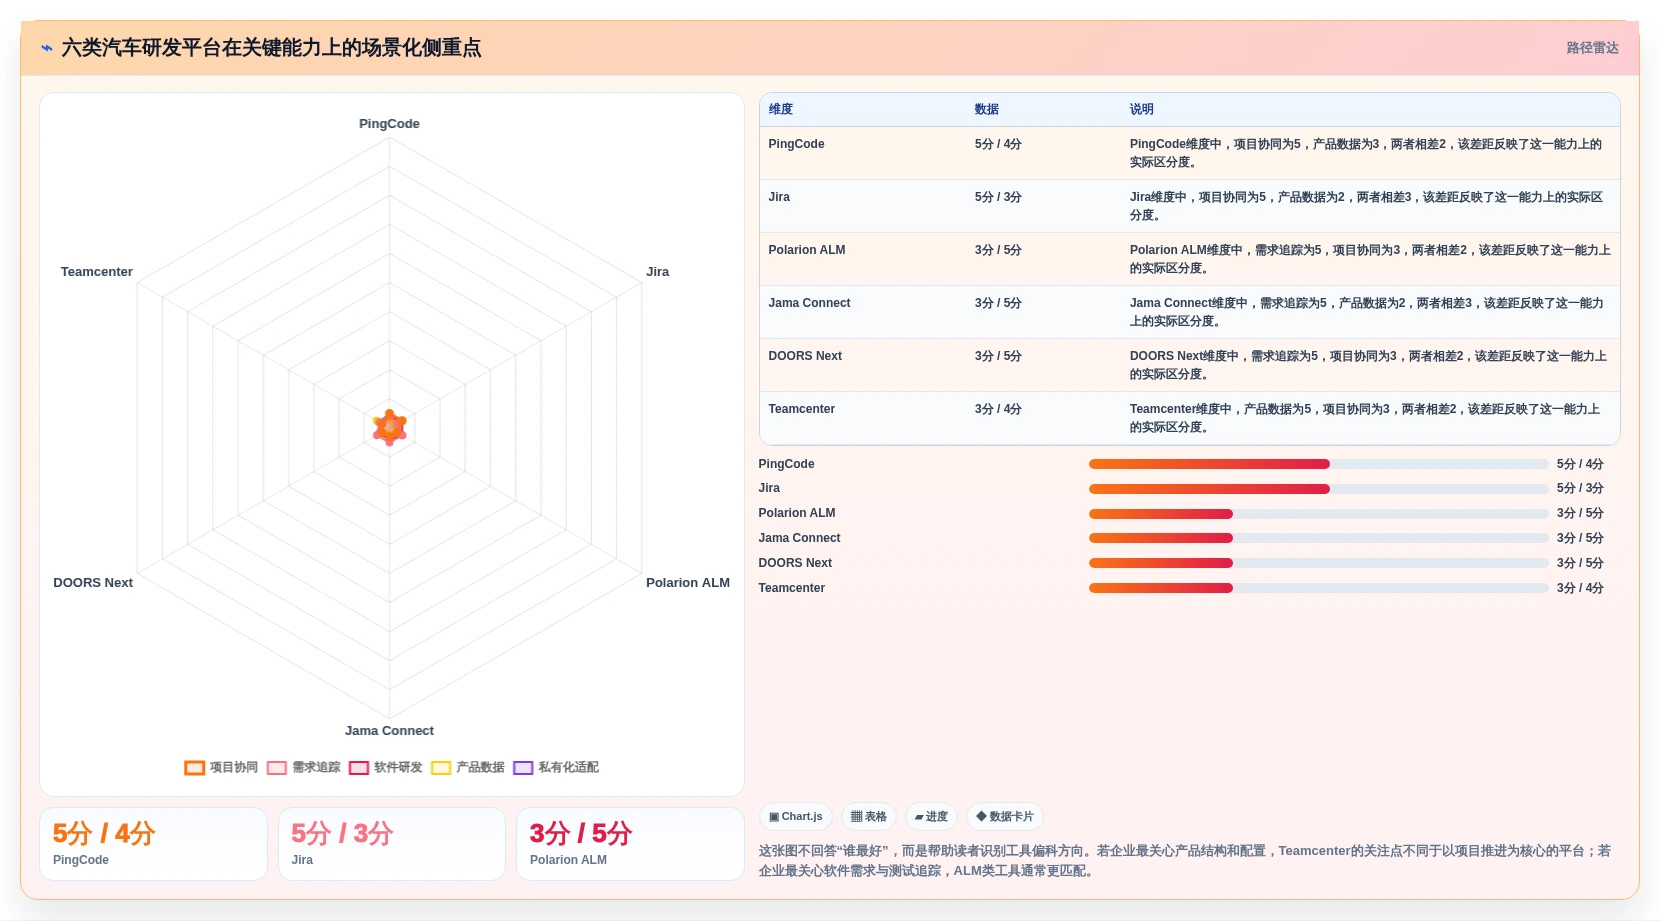
Task: Click the Polarion ALM label in the progress list
Action: click(797, 513)
